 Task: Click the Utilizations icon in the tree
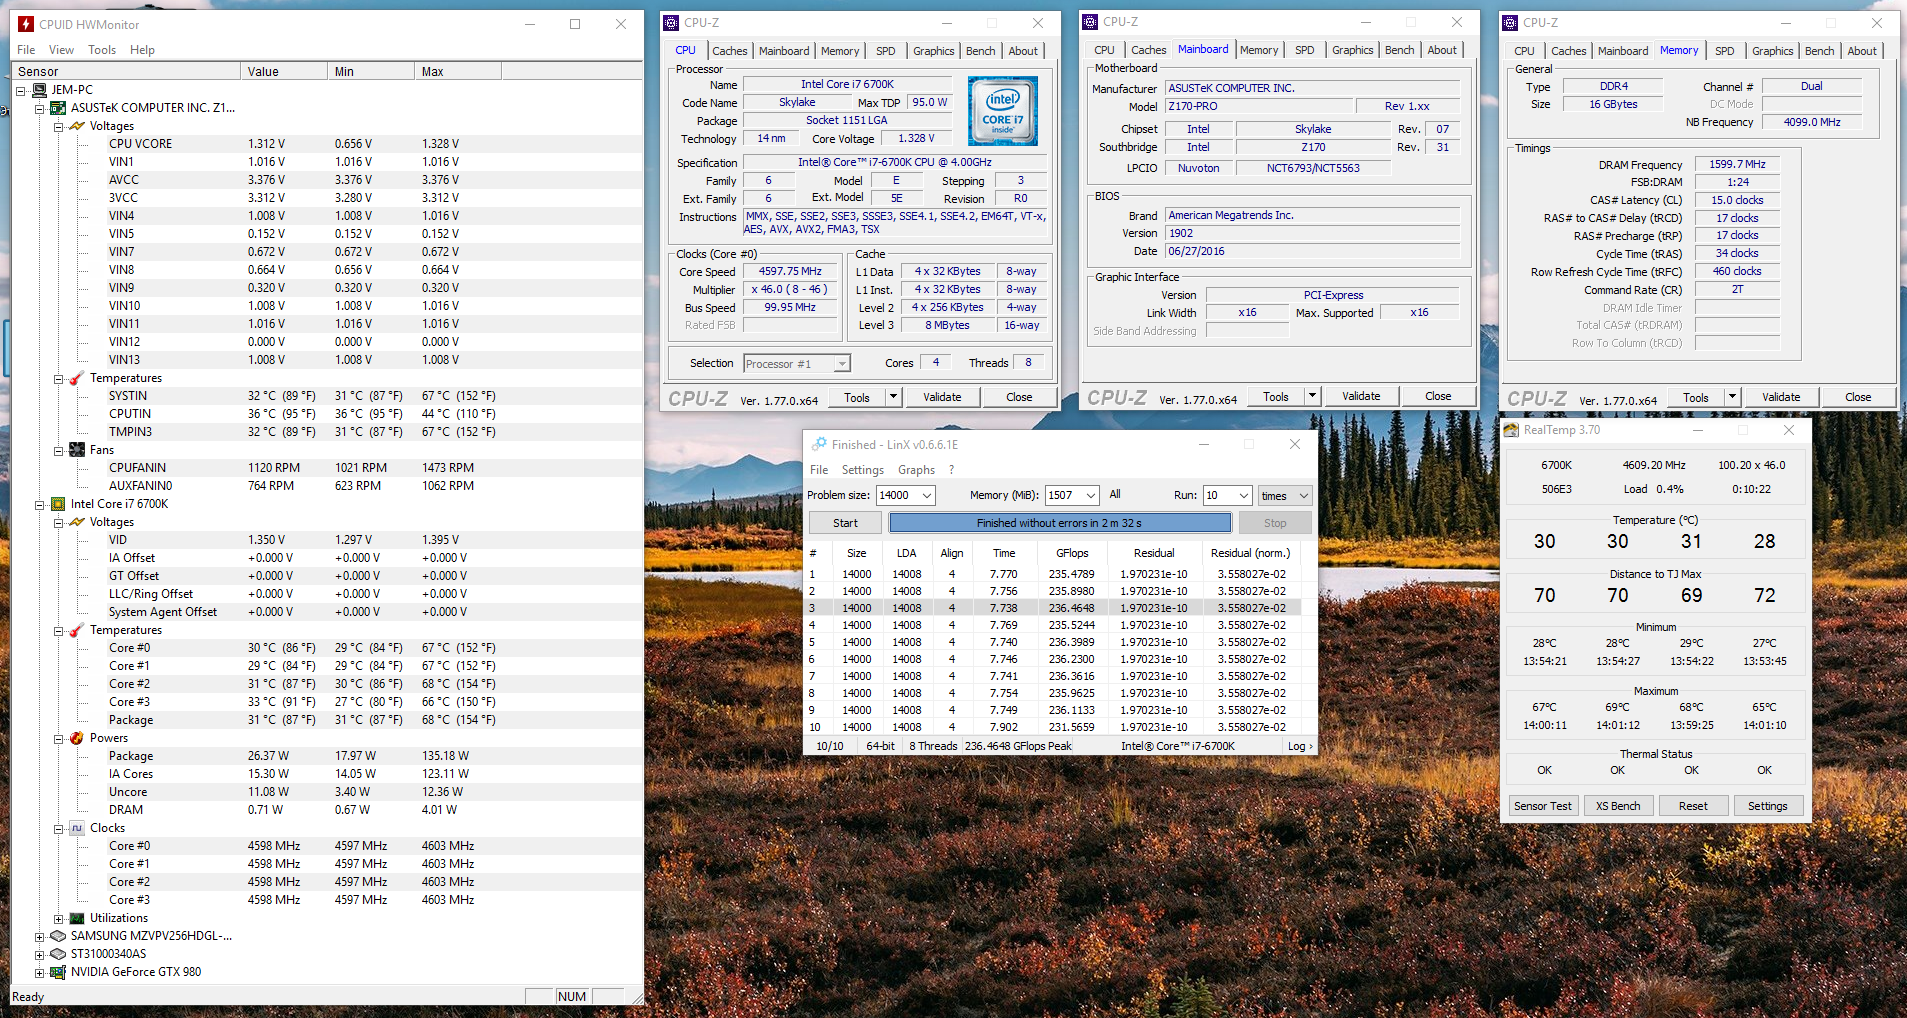pyautogui.click(x=77, y=918)
